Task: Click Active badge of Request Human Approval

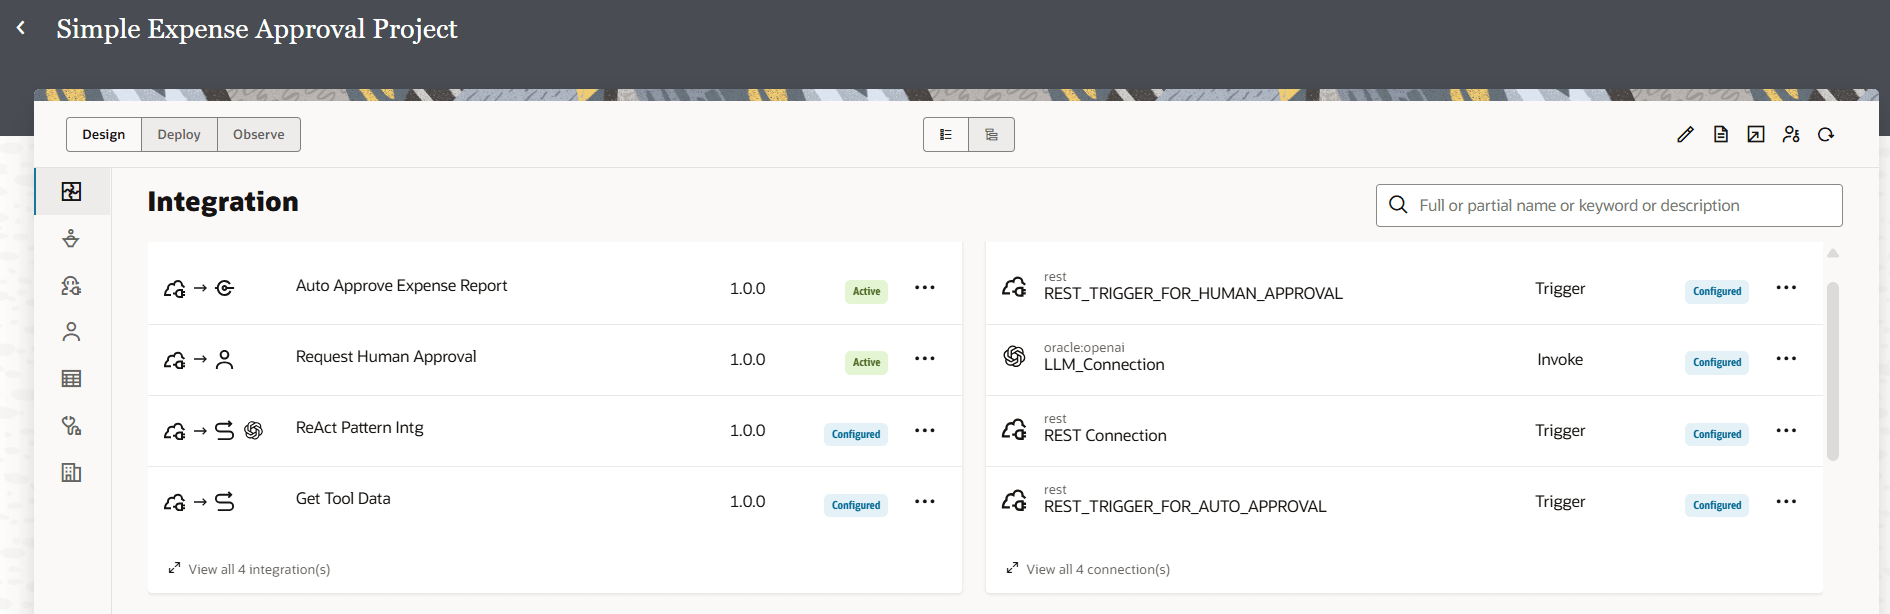Action: [866, 362]
